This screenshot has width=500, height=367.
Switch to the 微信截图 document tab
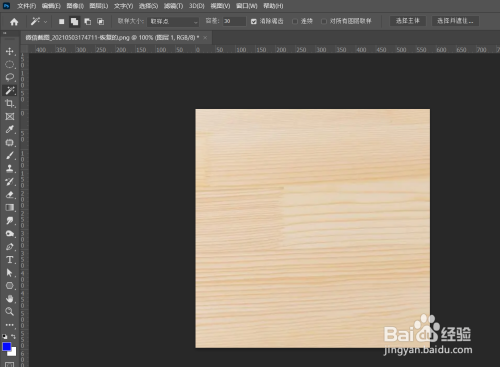click(x=112, y=38)
